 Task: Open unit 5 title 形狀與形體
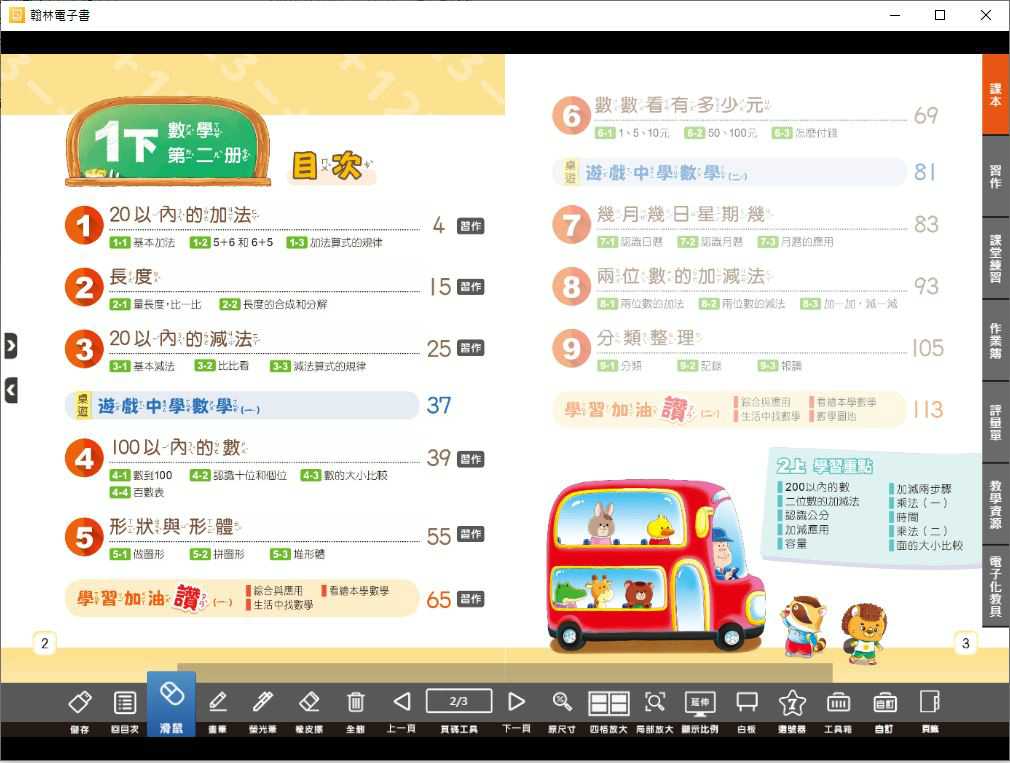tap(175, 527)
